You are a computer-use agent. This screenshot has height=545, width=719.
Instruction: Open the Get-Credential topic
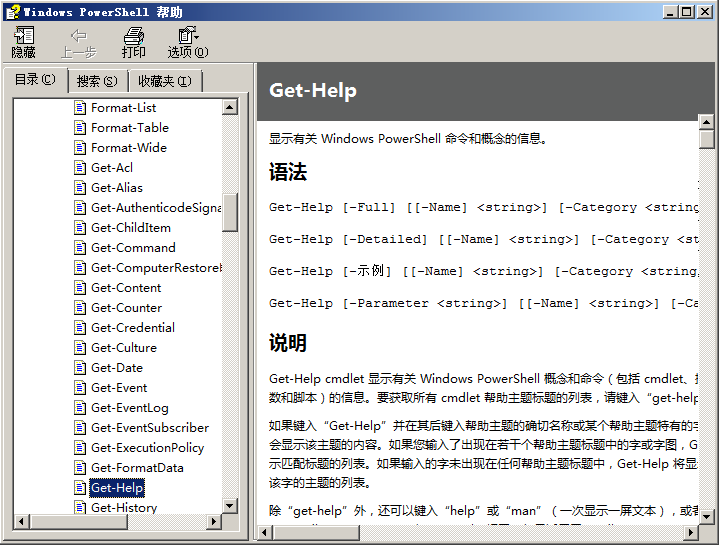tap(133, 327)
